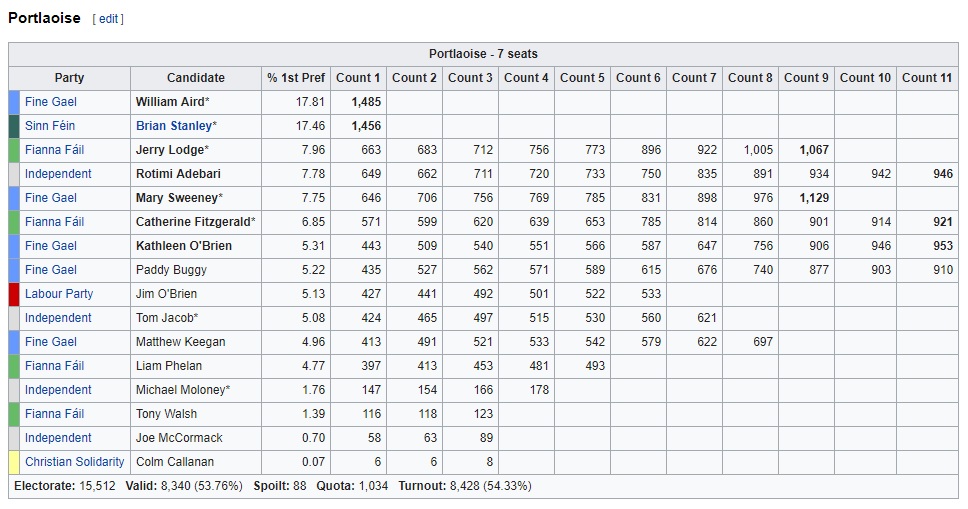Select the Candidate column header
Screen dimensions: 968x509
[x=196, y=78]
